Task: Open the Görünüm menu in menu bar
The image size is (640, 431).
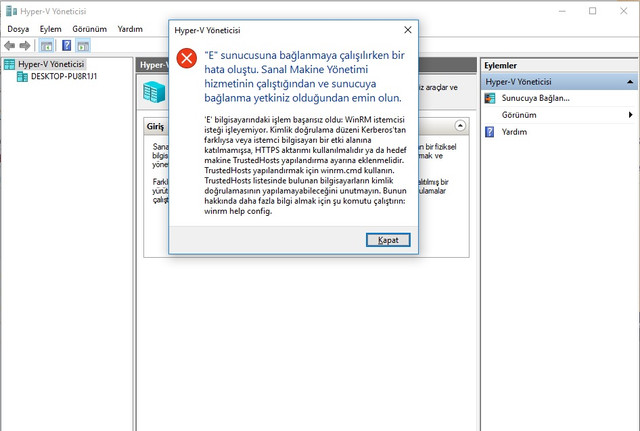Action: tap(89, 29)
